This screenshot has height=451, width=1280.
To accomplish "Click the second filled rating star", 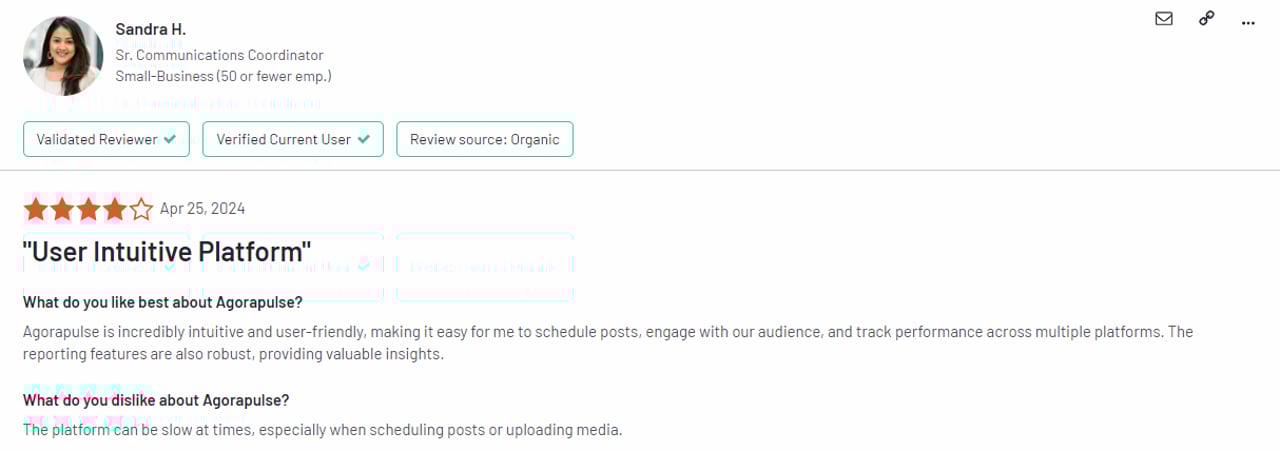I will [x=62, y=209].
